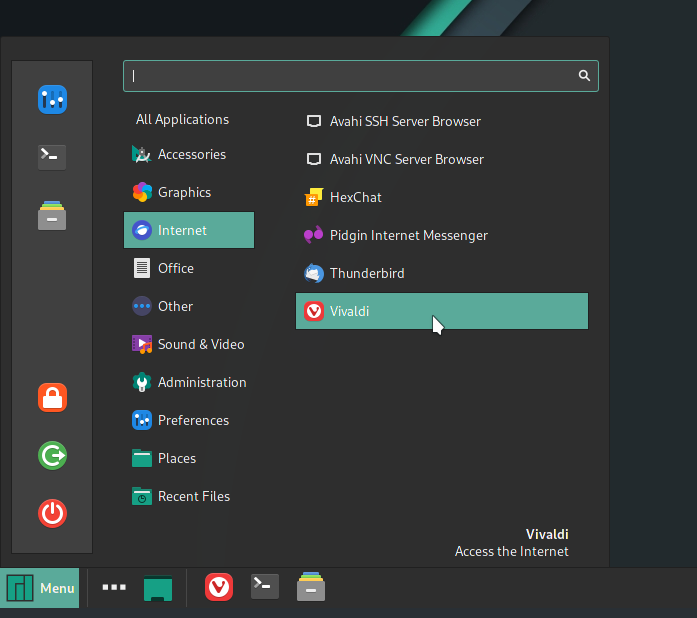
Task: Click the green logout icon
Action: point(52,456)
